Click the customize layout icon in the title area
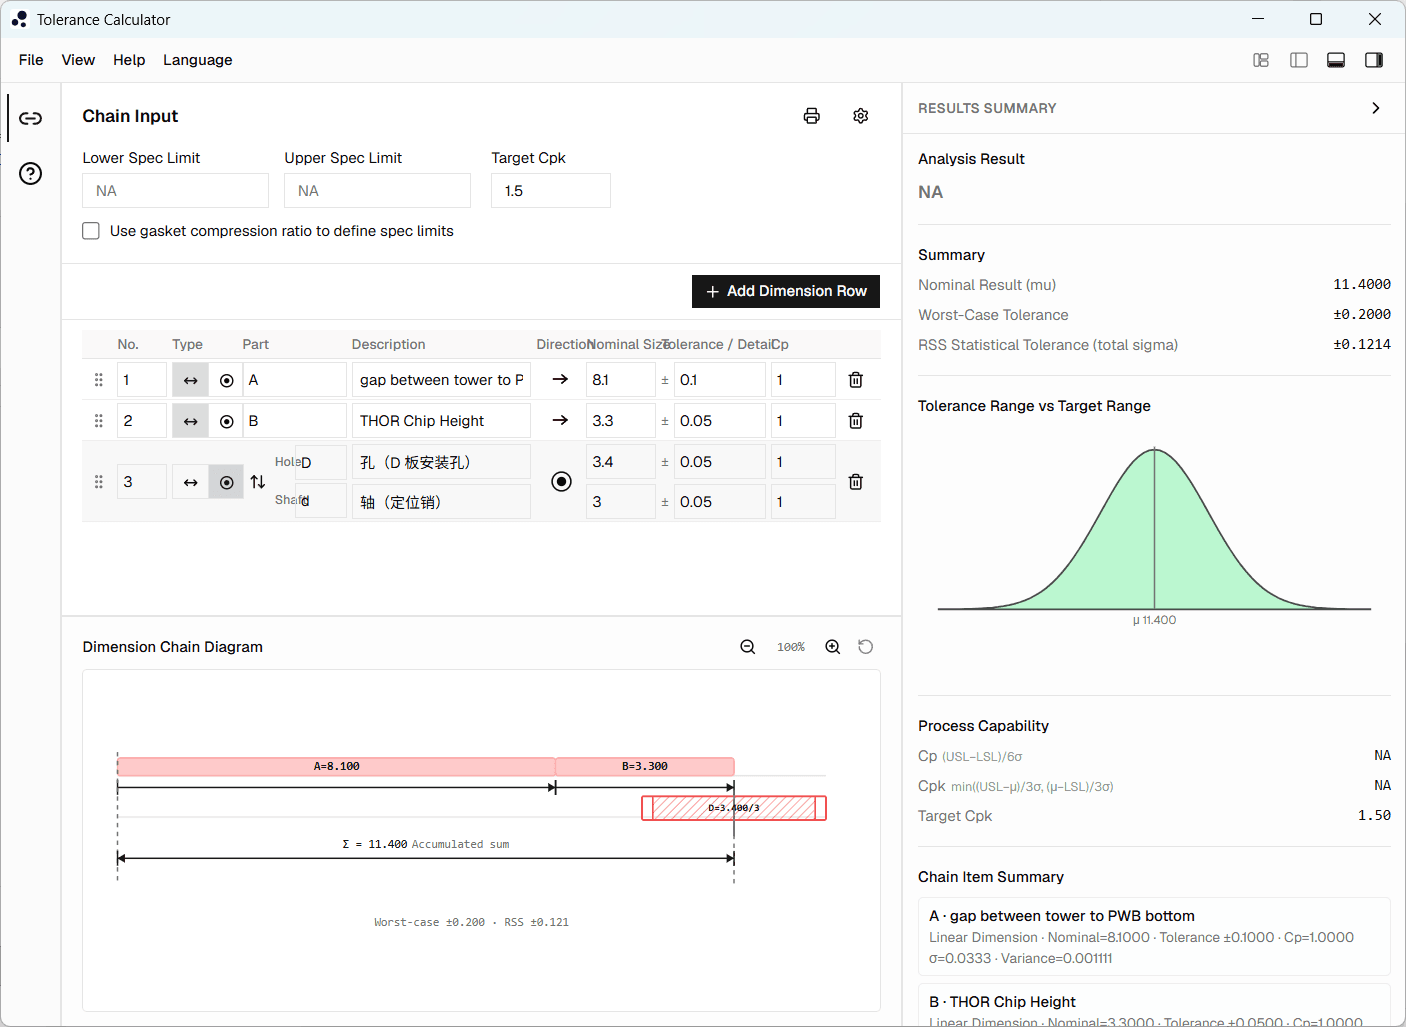The image size is (1406, 1027). pyautogui.click(x=1261, y=60)
